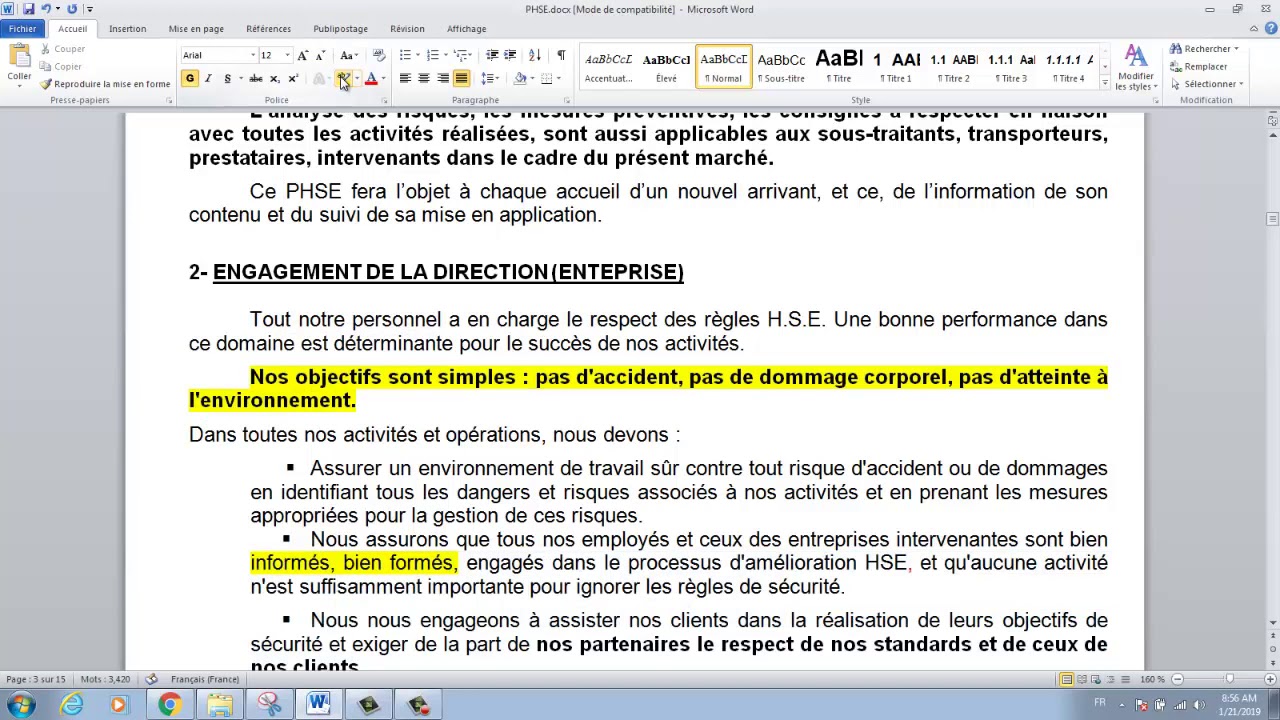Switch to Affichage tab

466,29
